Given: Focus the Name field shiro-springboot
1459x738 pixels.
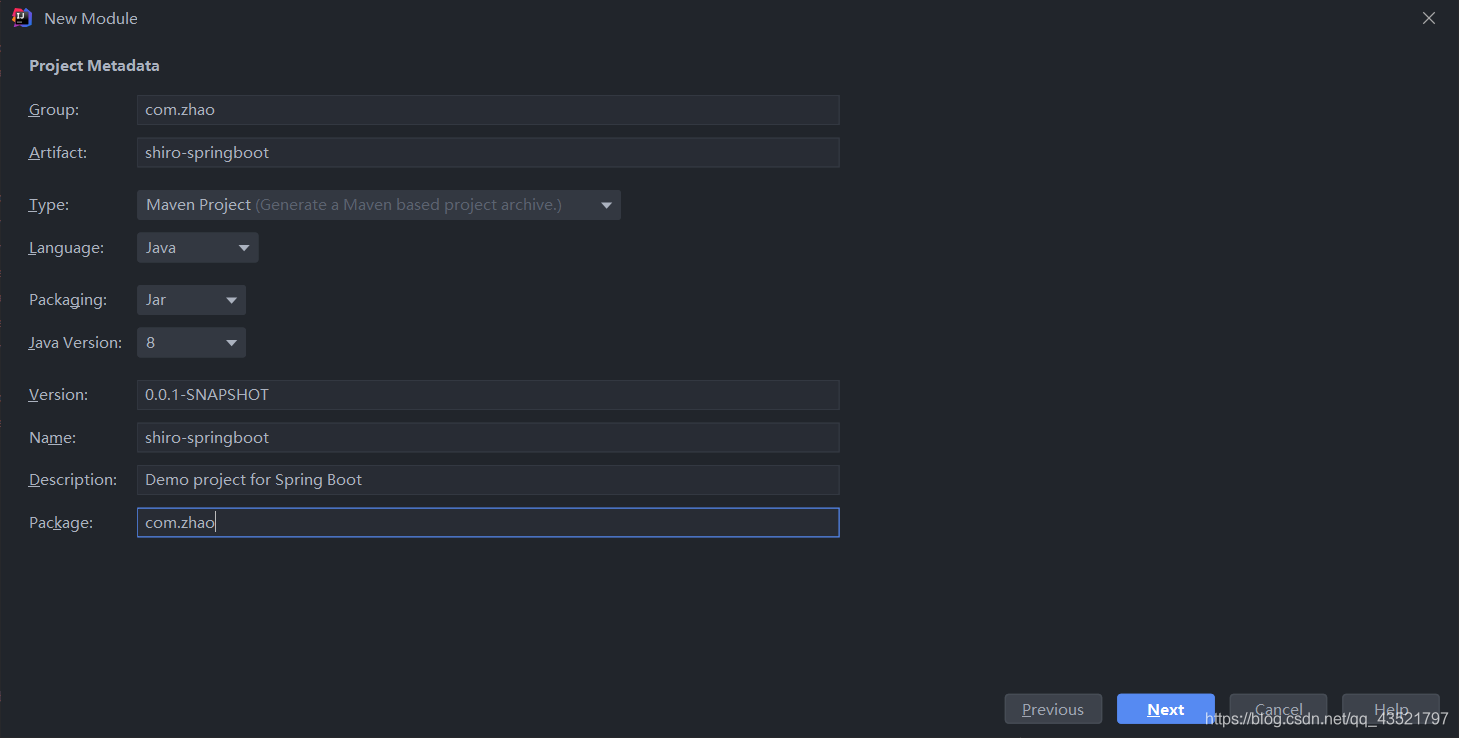Looking at the screenshot, I should click(x=488, y=437).
